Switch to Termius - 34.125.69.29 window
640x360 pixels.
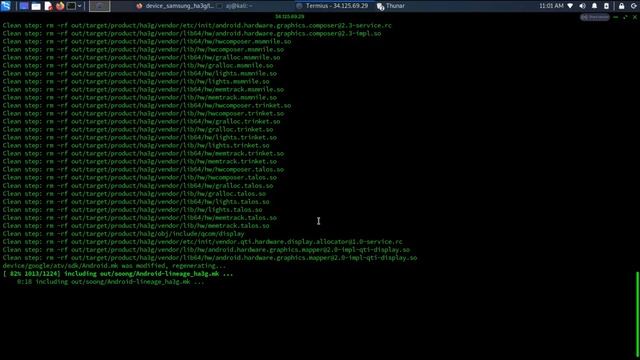point(332,6)
